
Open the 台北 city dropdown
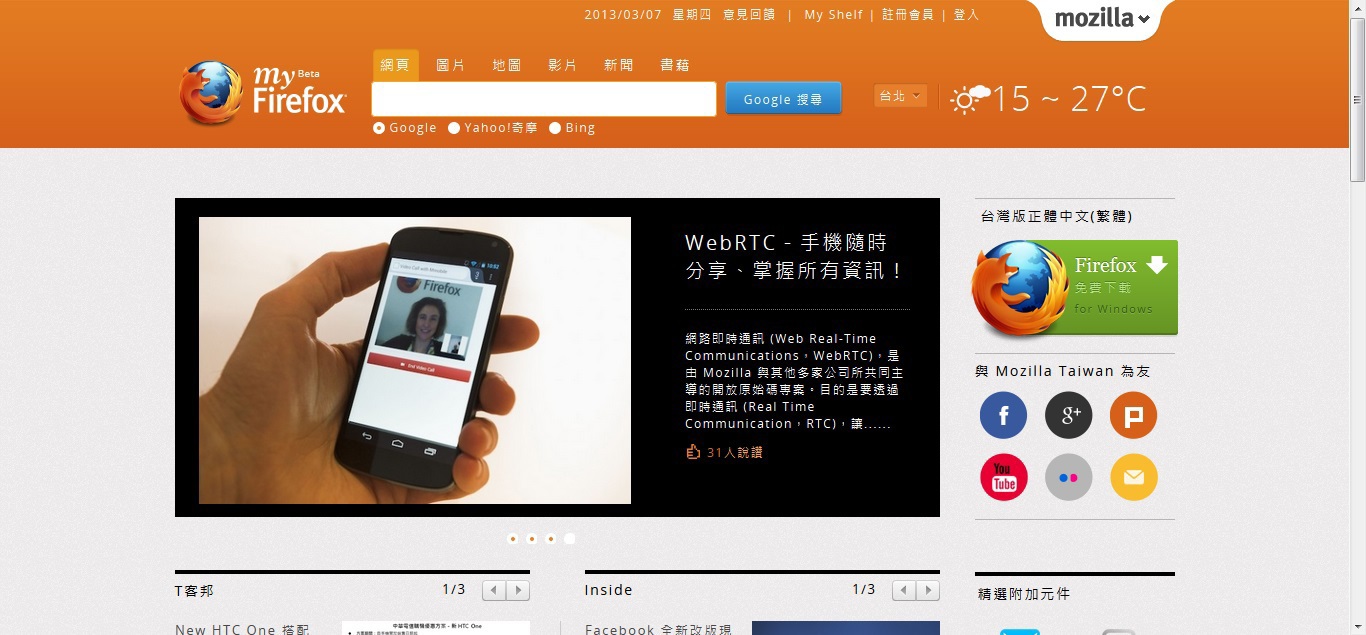900,96
